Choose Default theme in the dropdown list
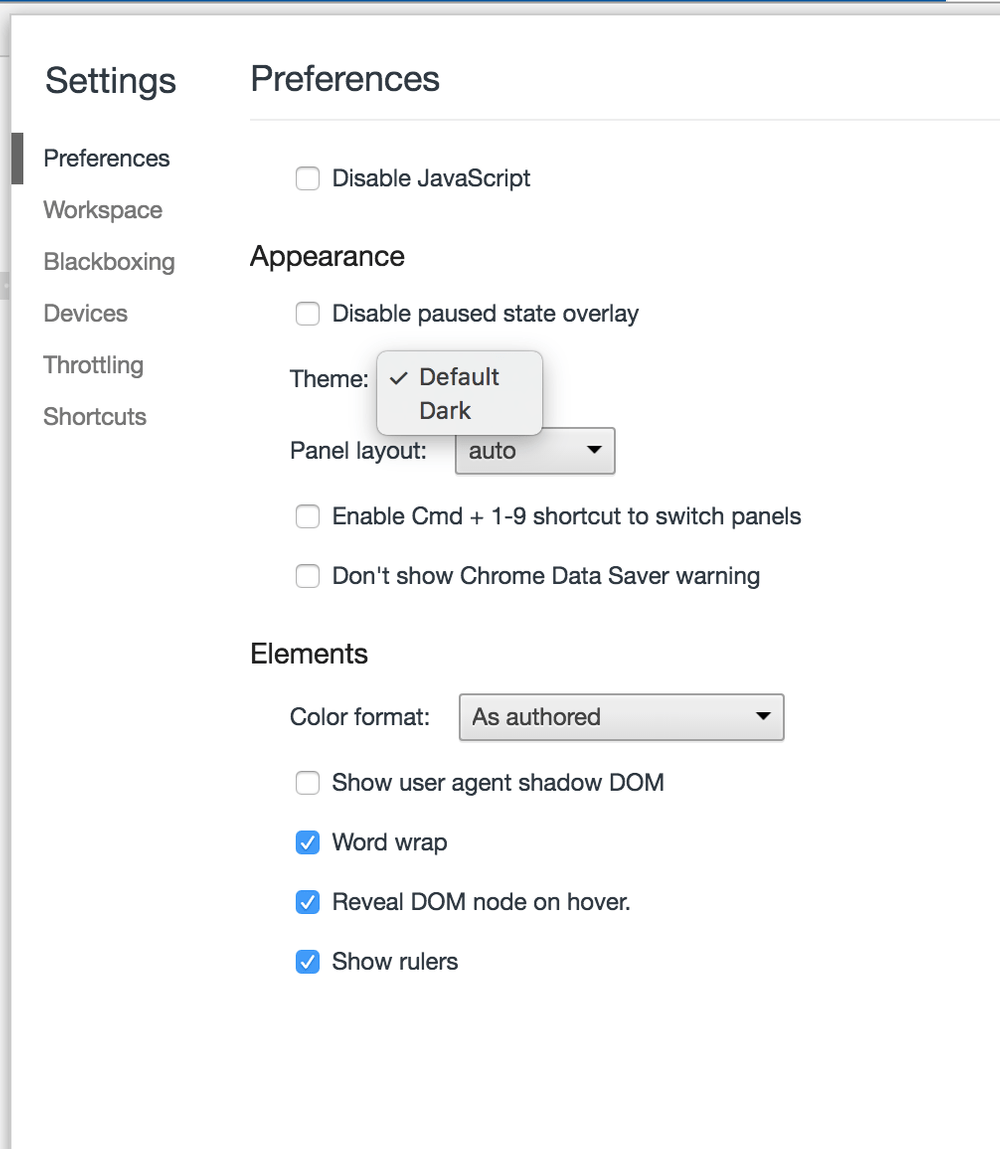The width and height of the screenshot is (1000, 1149). pyautogui.click(x=459, y=377)
